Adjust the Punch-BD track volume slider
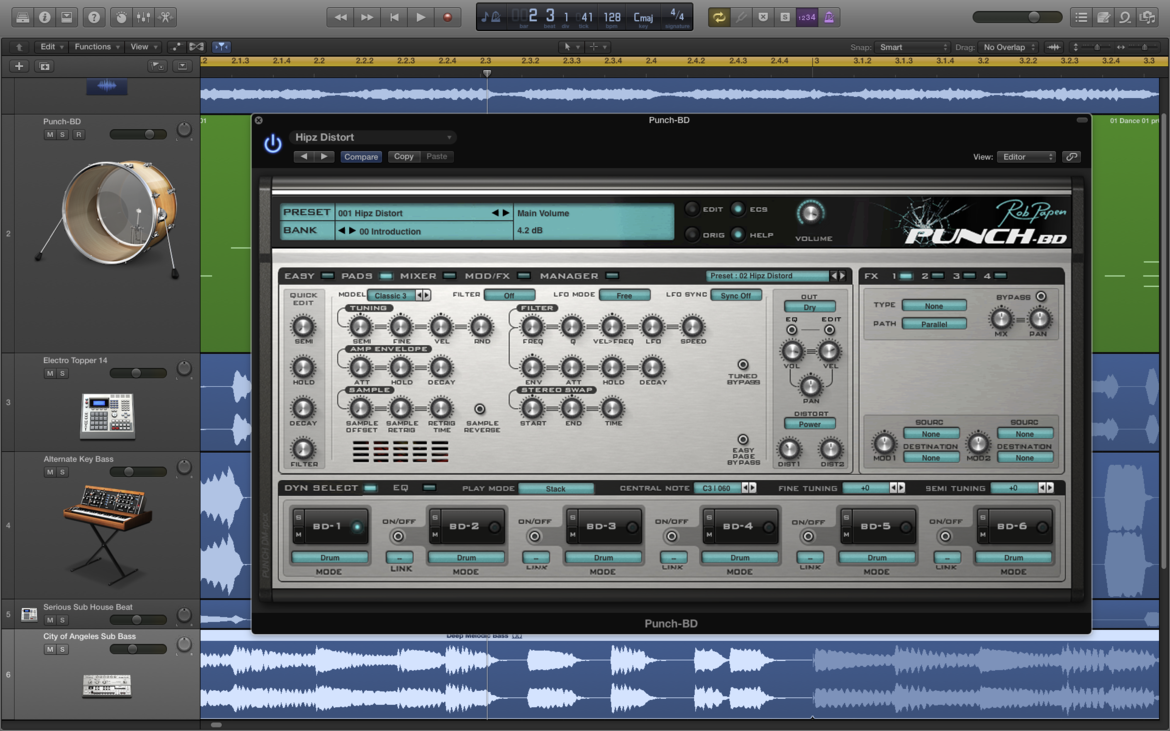 coord(139,134)
